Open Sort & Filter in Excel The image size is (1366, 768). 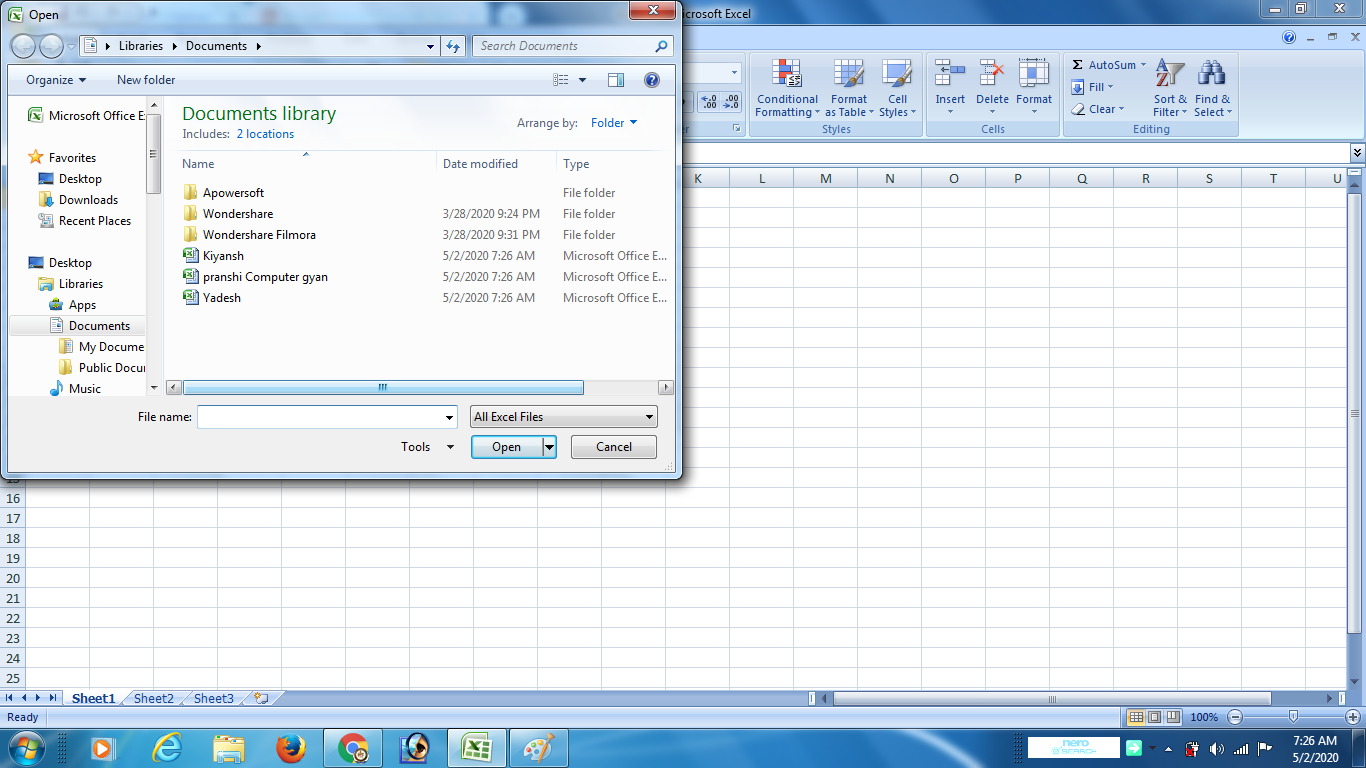1170,88
